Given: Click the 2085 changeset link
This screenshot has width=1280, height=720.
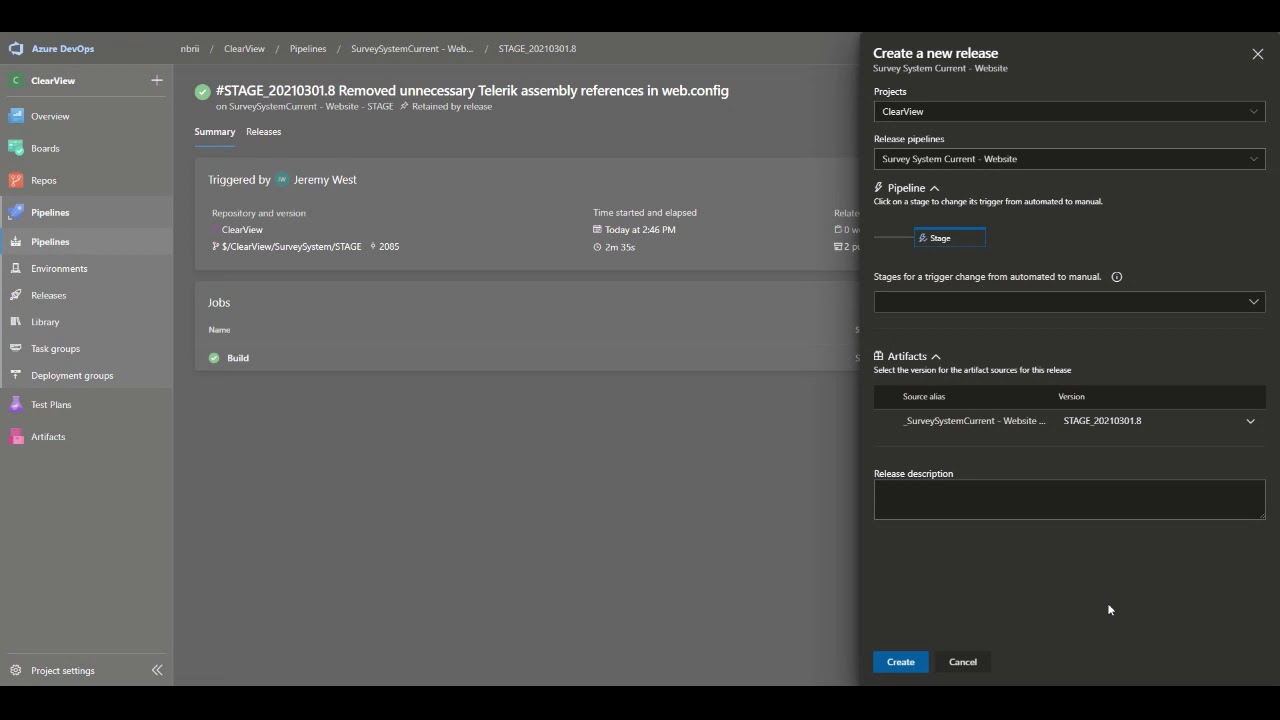Looking at the screenshot, I should click(389, 247).
